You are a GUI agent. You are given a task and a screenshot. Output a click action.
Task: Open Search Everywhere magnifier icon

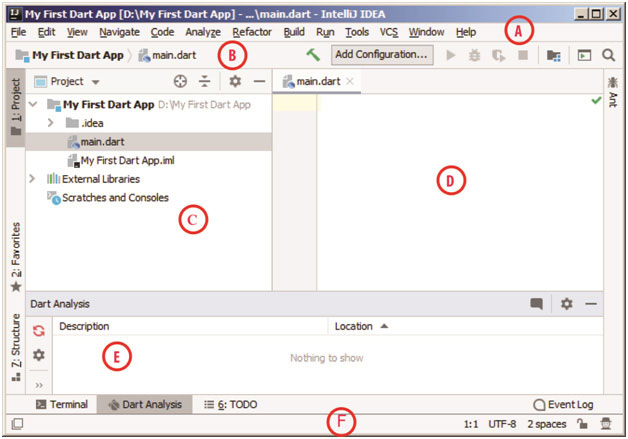tap(608, 55)
